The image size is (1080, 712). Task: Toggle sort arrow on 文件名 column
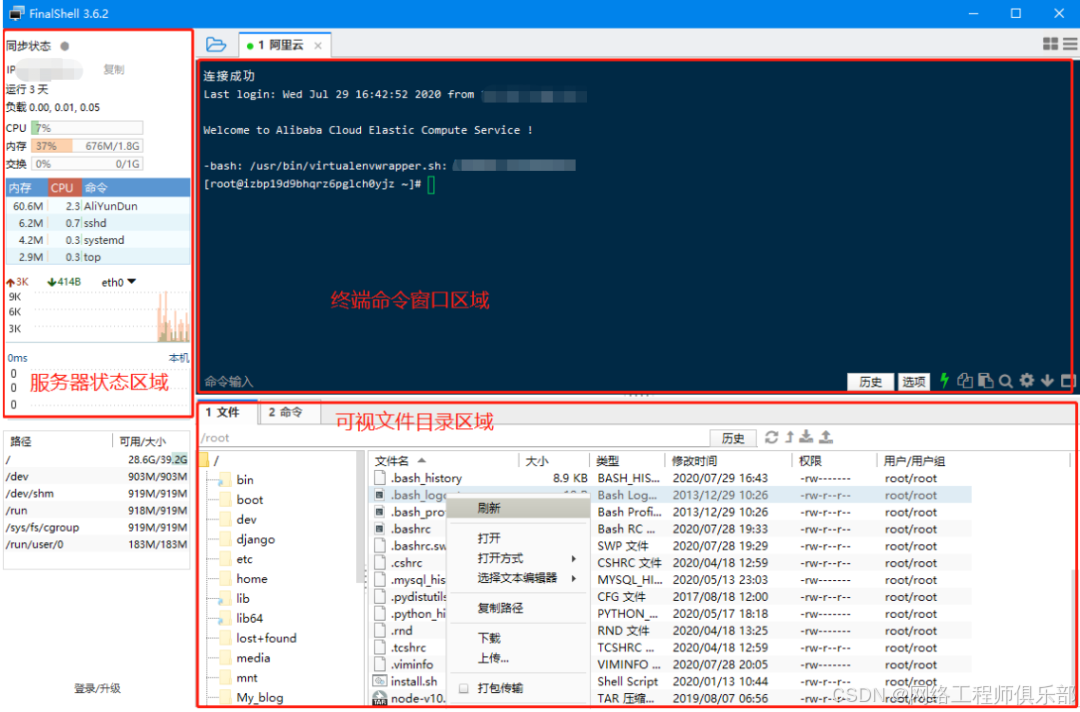422,461
